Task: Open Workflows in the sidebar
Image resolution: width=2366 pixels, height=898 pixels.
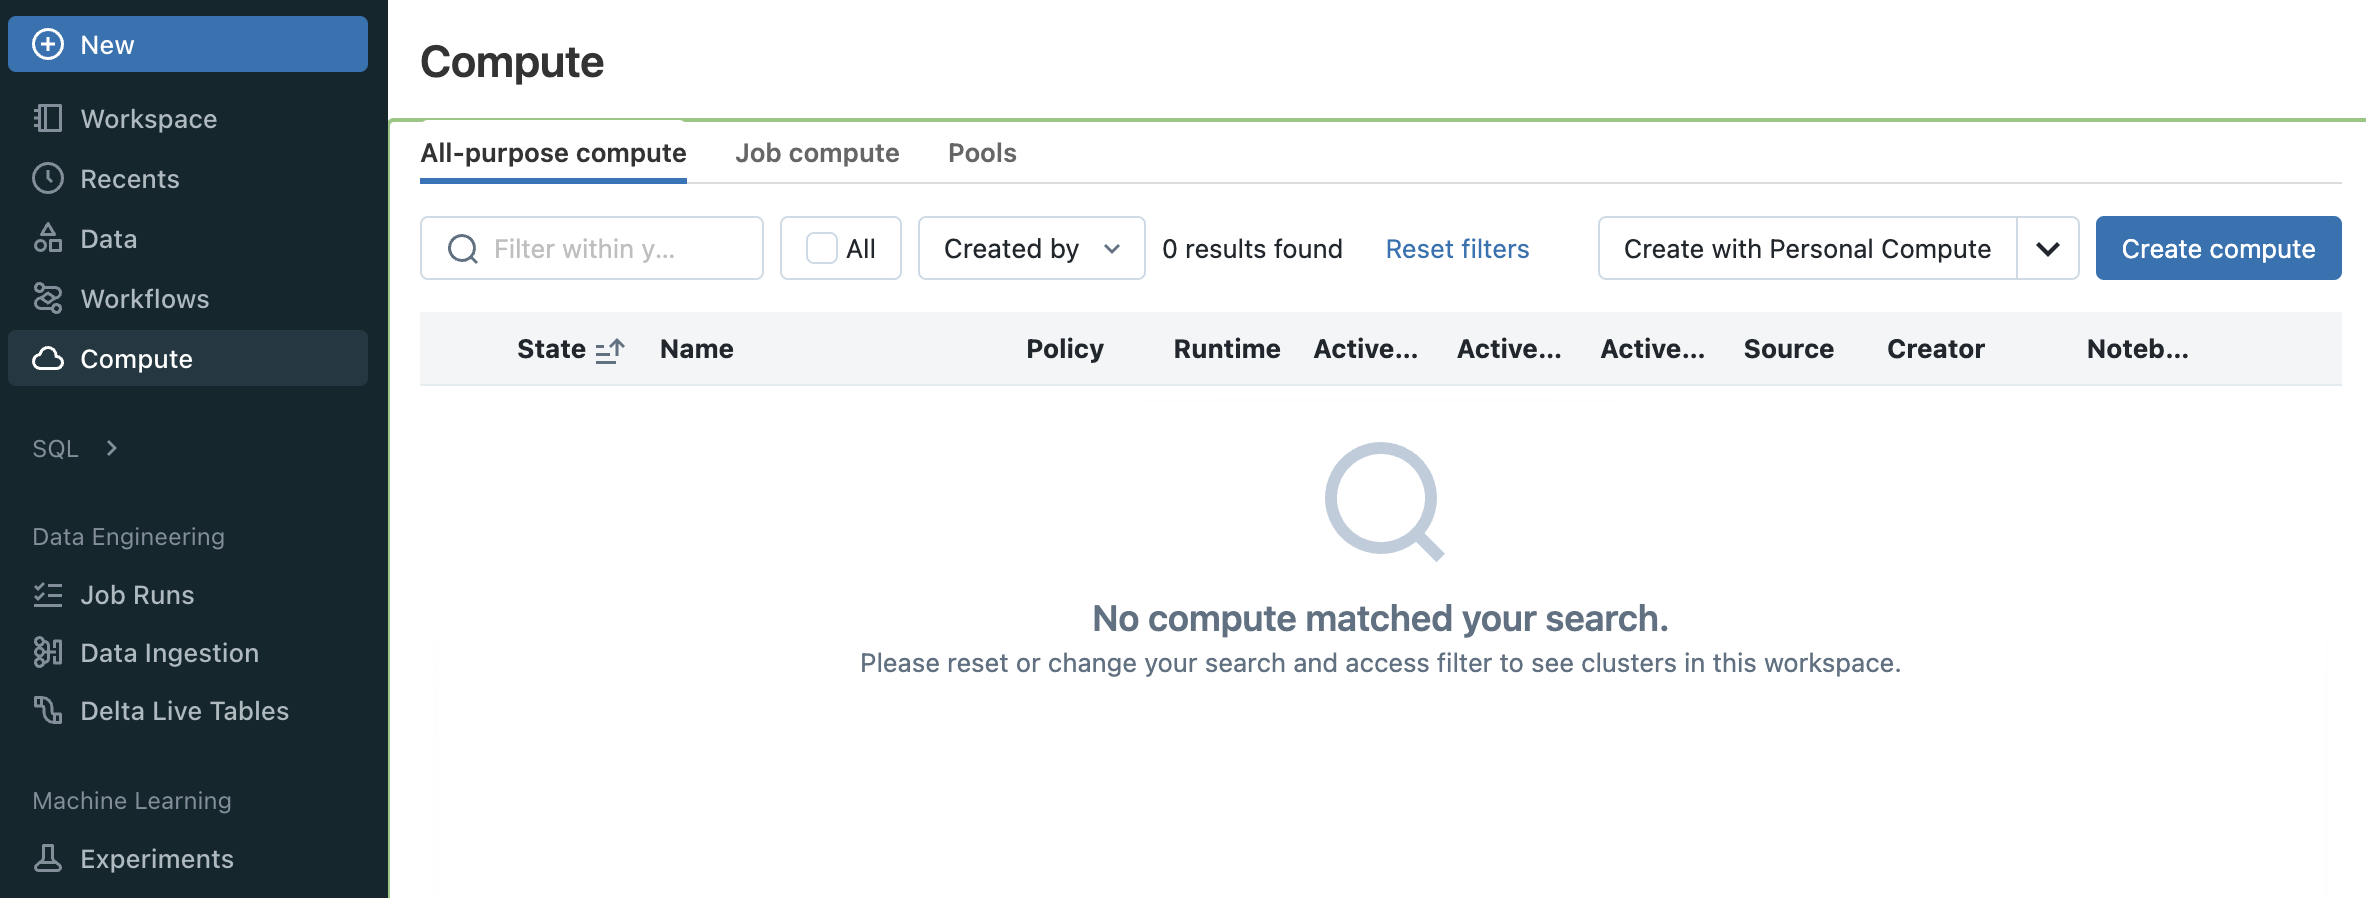Action: point(188,298)
